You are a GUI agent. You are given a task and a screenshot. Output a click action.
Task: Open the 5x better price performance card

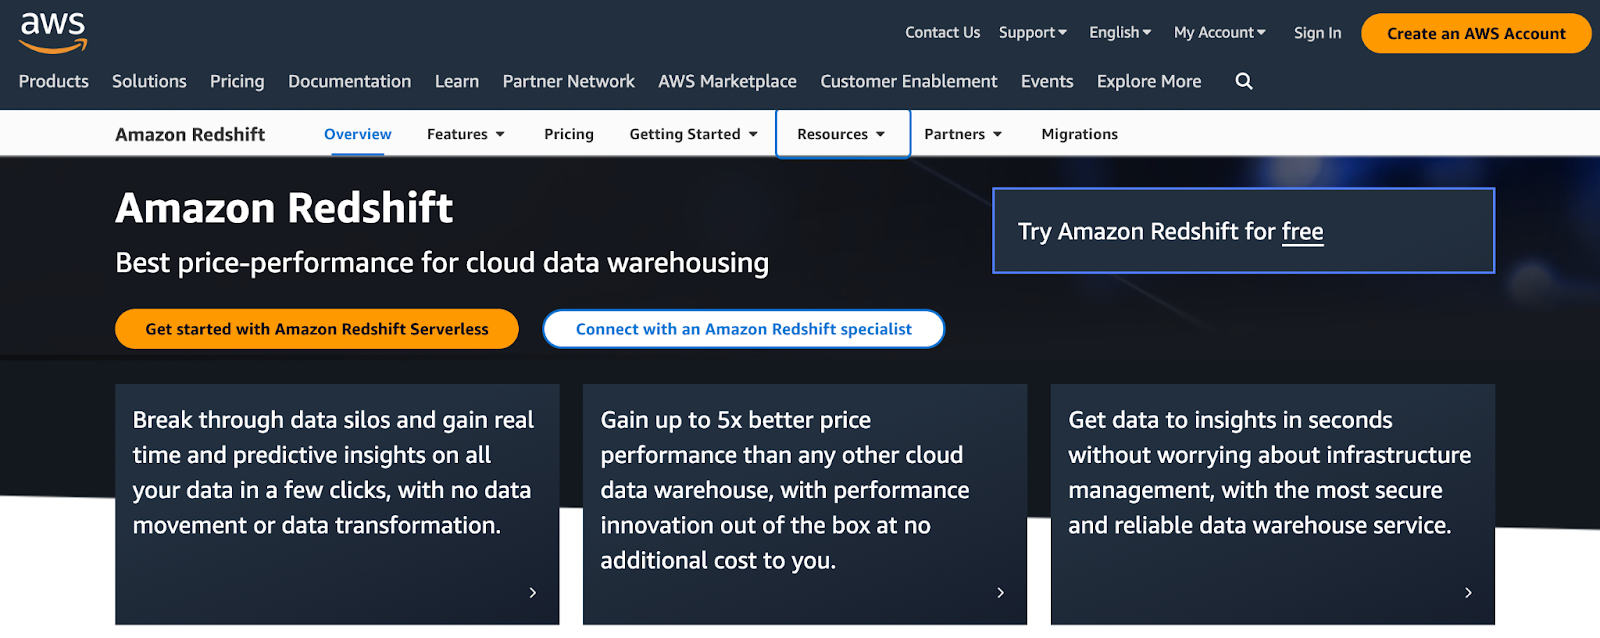click(805, 504)
